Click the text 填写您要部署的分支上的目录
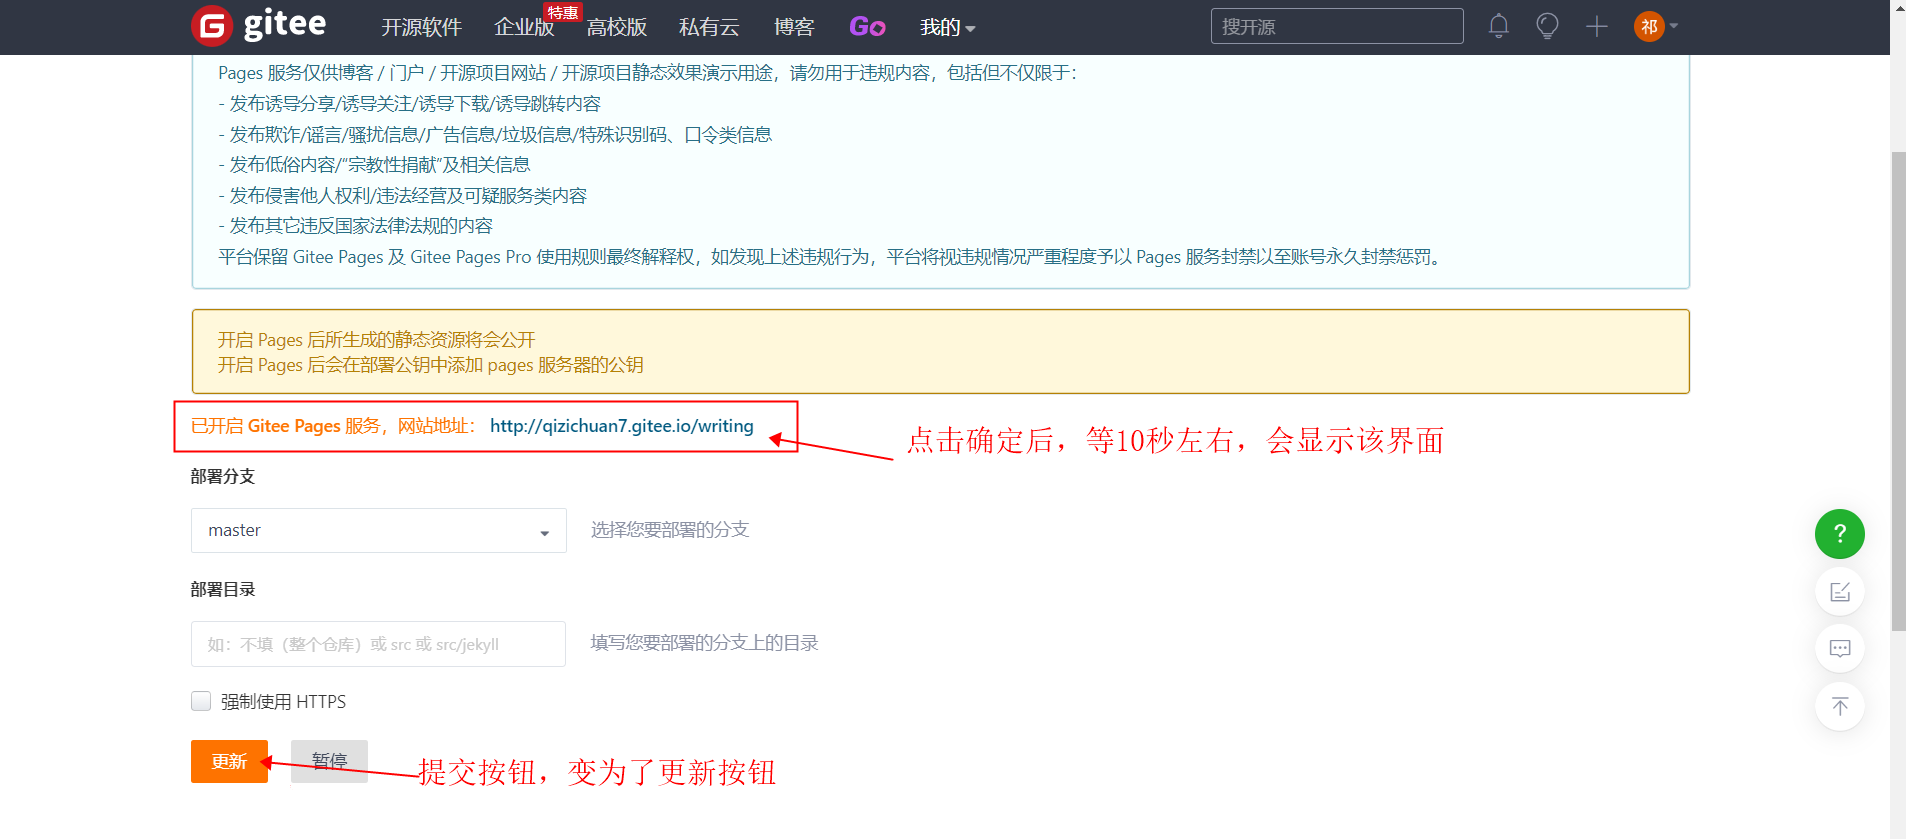 704,643
